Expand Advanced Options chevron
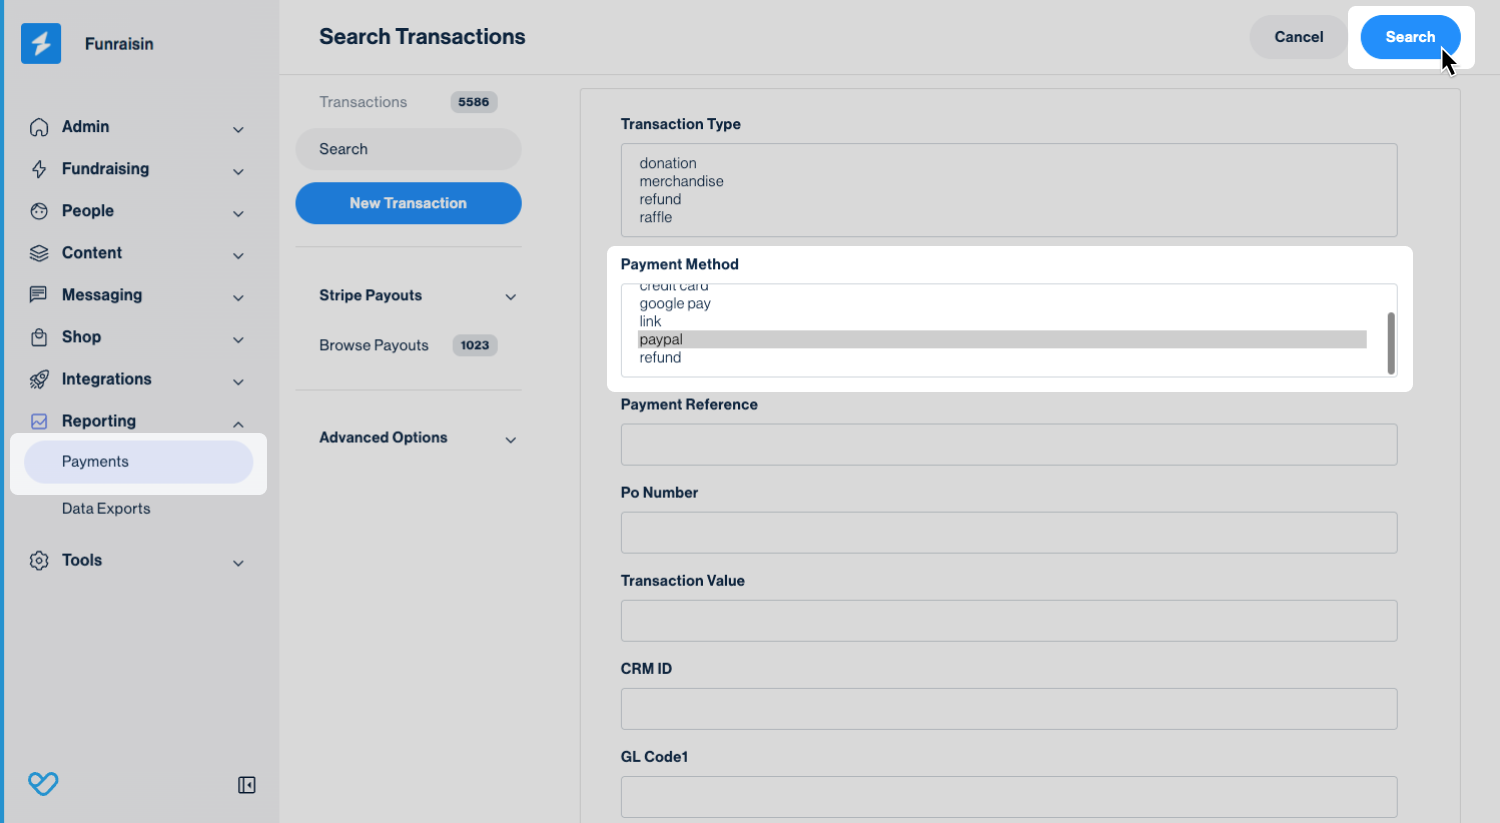Screen dimensions: 1500x823 [510, 439]
